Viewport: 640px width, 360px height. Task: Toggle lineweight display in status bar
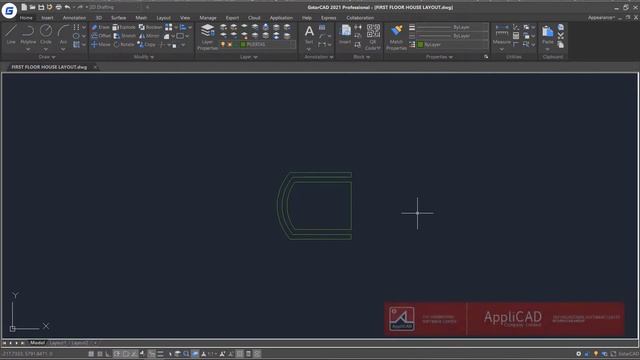click(x=160, y=354)
